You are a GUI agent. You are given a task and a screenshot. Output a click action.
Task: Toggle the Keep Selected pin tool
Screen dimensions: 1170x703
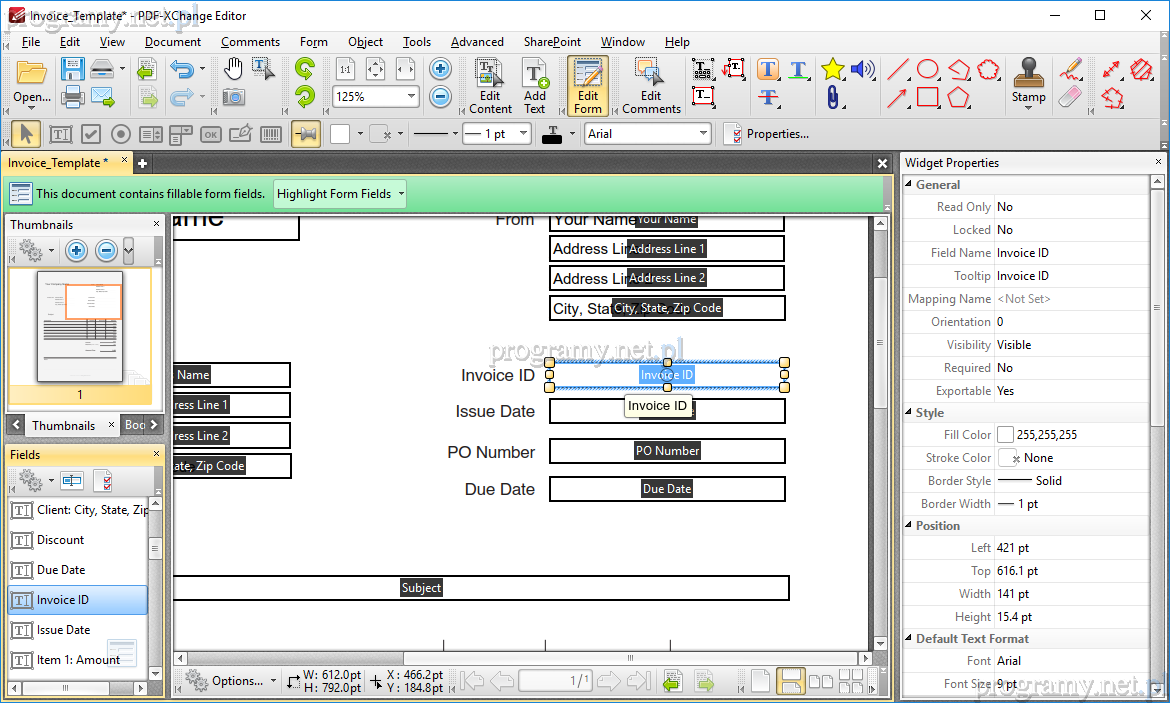tap(306, 134)
